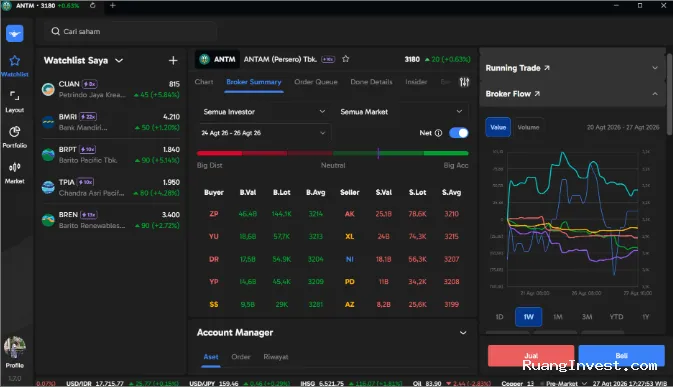The width and height of the screenshot is (673, 387).
Task: Click the TPIA stock logo
Action: coord(48,187)
